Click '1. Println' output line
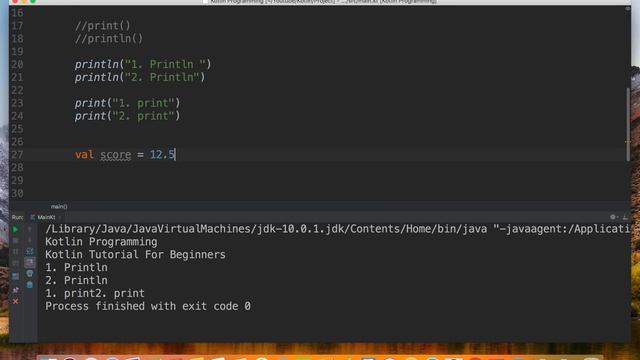The width and height of the screenshot is (640, 360). pyautogui.click(x=76, y=268)
